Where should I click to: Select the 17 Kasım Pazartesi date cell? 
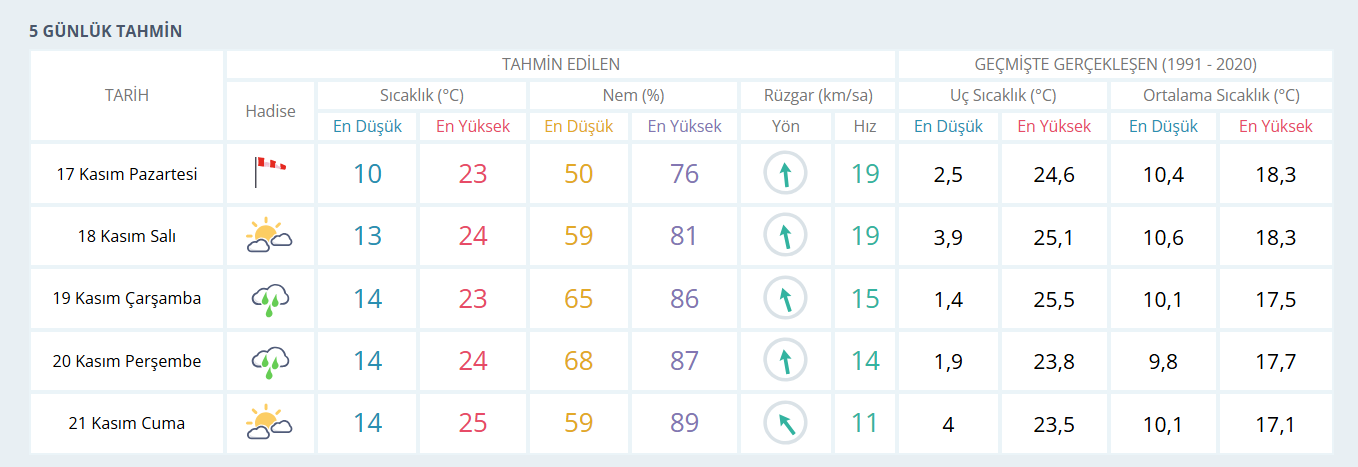[x=127, y=174]
